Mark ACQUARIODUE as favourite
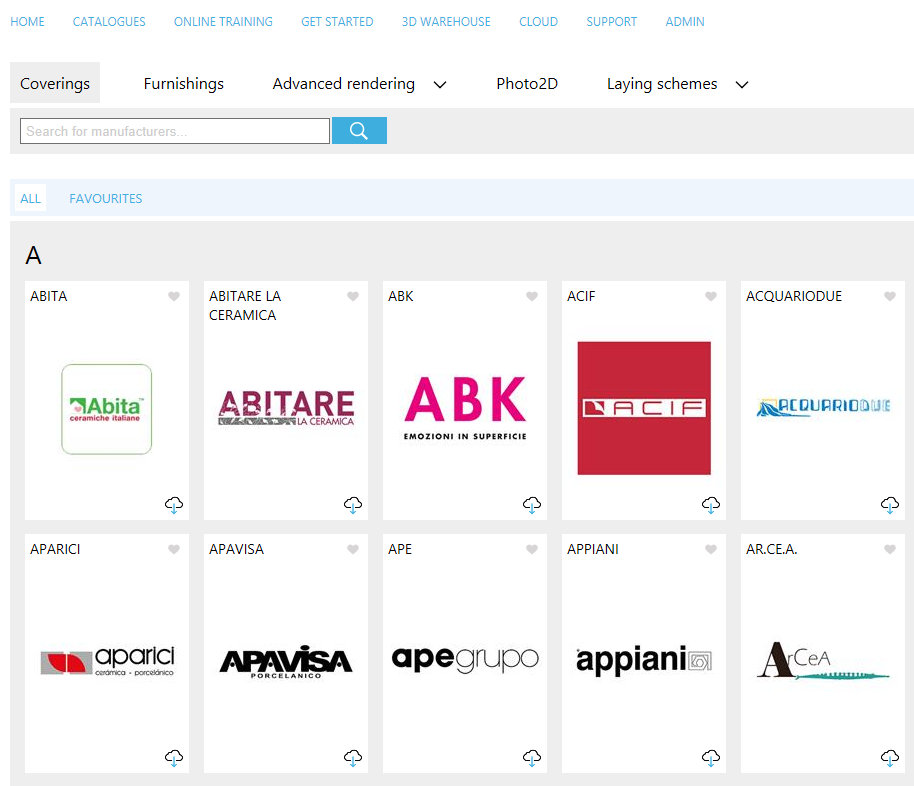This screenshot has width=914, height=786. [x=890, y=296]
